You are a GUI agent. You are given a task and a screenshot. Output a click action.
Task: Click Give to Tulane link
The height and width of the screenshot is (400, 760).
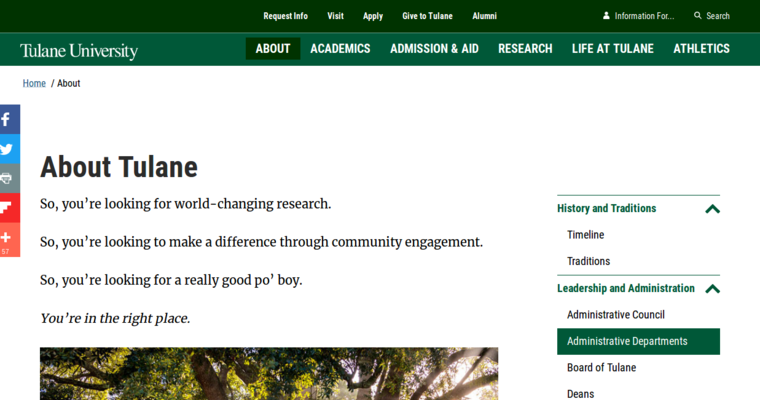[427, 16]
